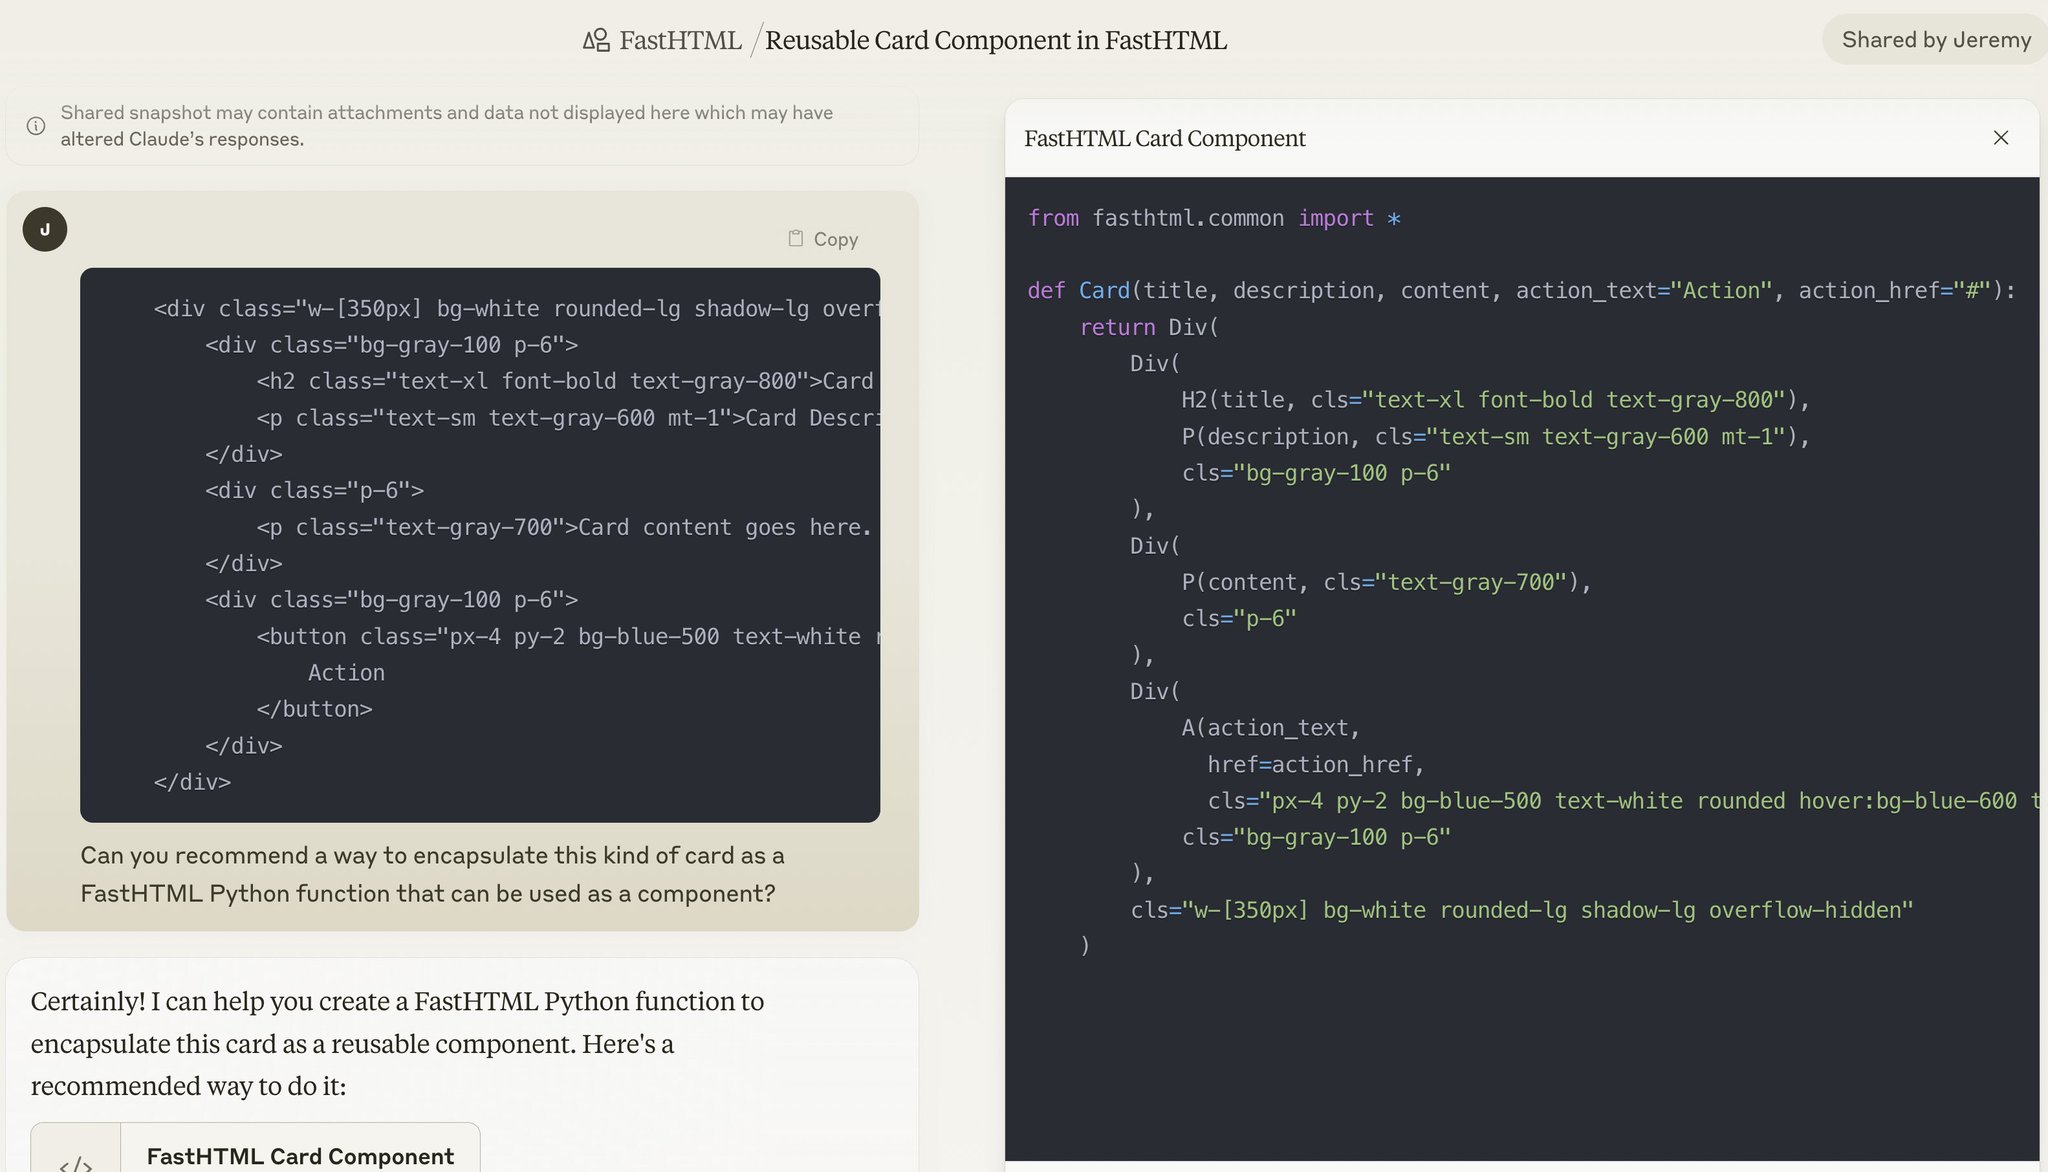Click the P(description, cls=...) code line
The width and height of the screenshot is (2048, 1172).
[1496, 437]
